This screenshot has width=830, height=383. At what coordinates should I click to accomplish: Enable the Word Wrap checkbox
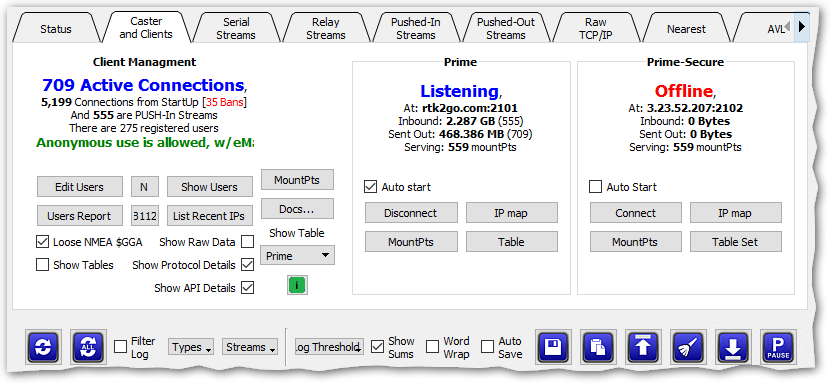click(x=433, y=347)
